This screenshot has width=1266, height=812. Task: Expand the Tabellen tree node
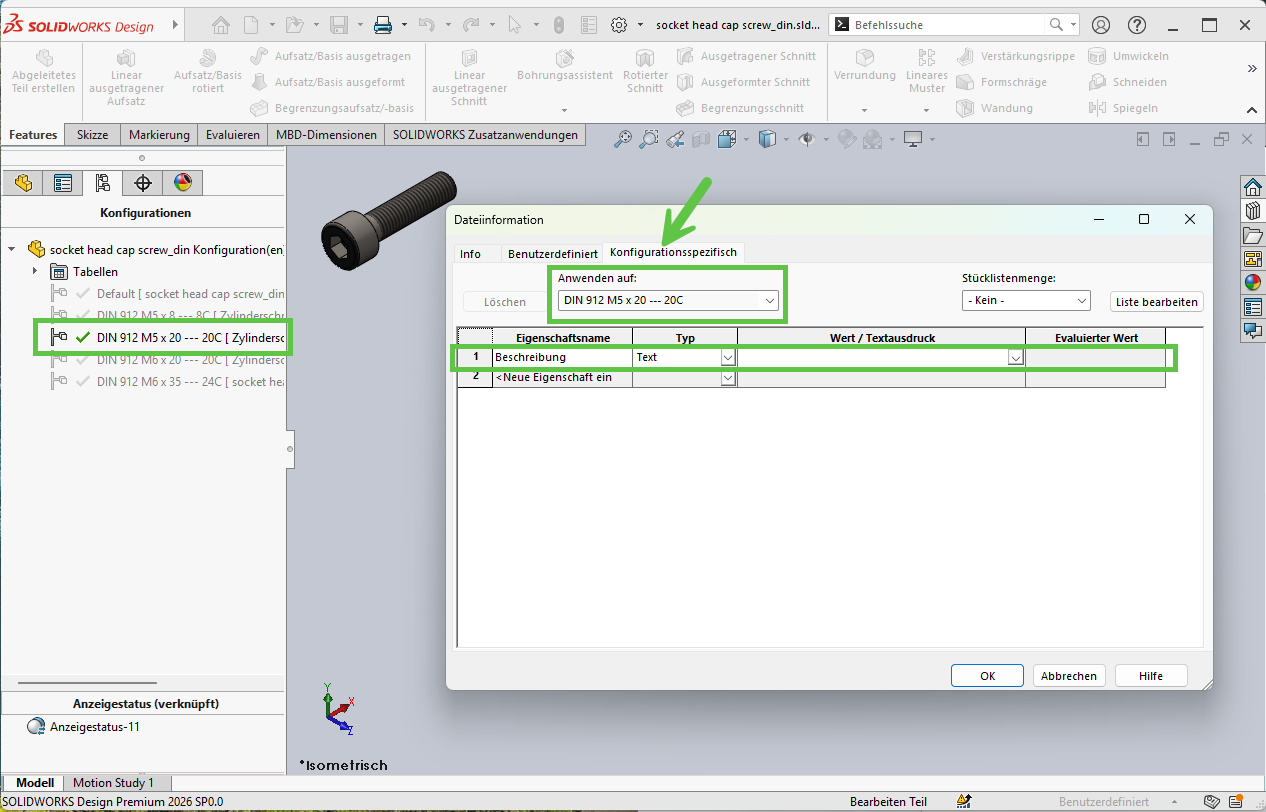pyautogui.click(x=35, y=272)
